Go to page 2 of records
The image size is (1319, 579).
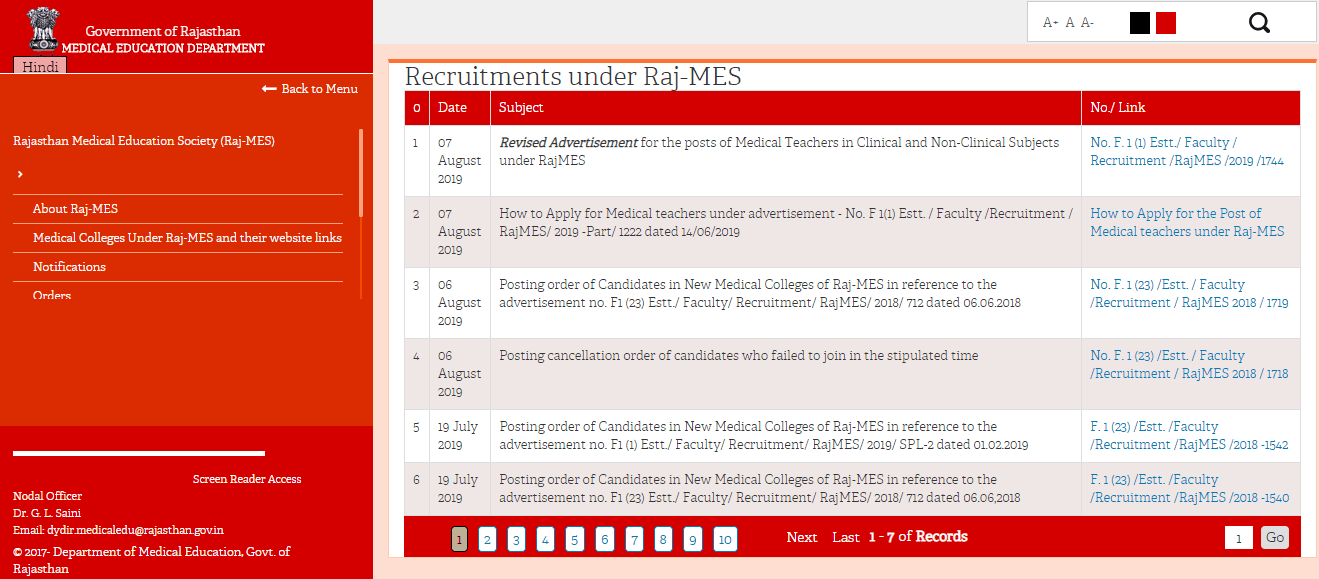click(x=486, y=540)
